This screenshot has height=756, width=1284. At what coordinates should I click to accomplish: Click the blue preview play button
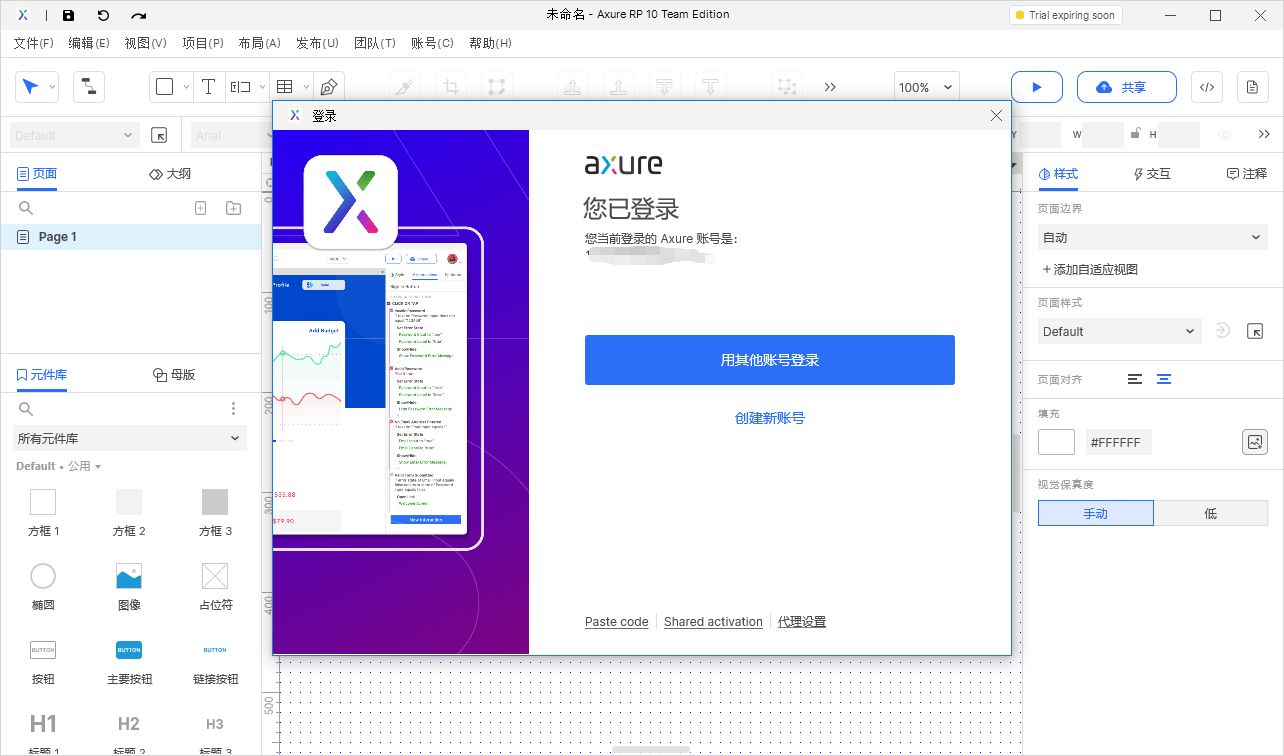click(x=1036, y=87)
